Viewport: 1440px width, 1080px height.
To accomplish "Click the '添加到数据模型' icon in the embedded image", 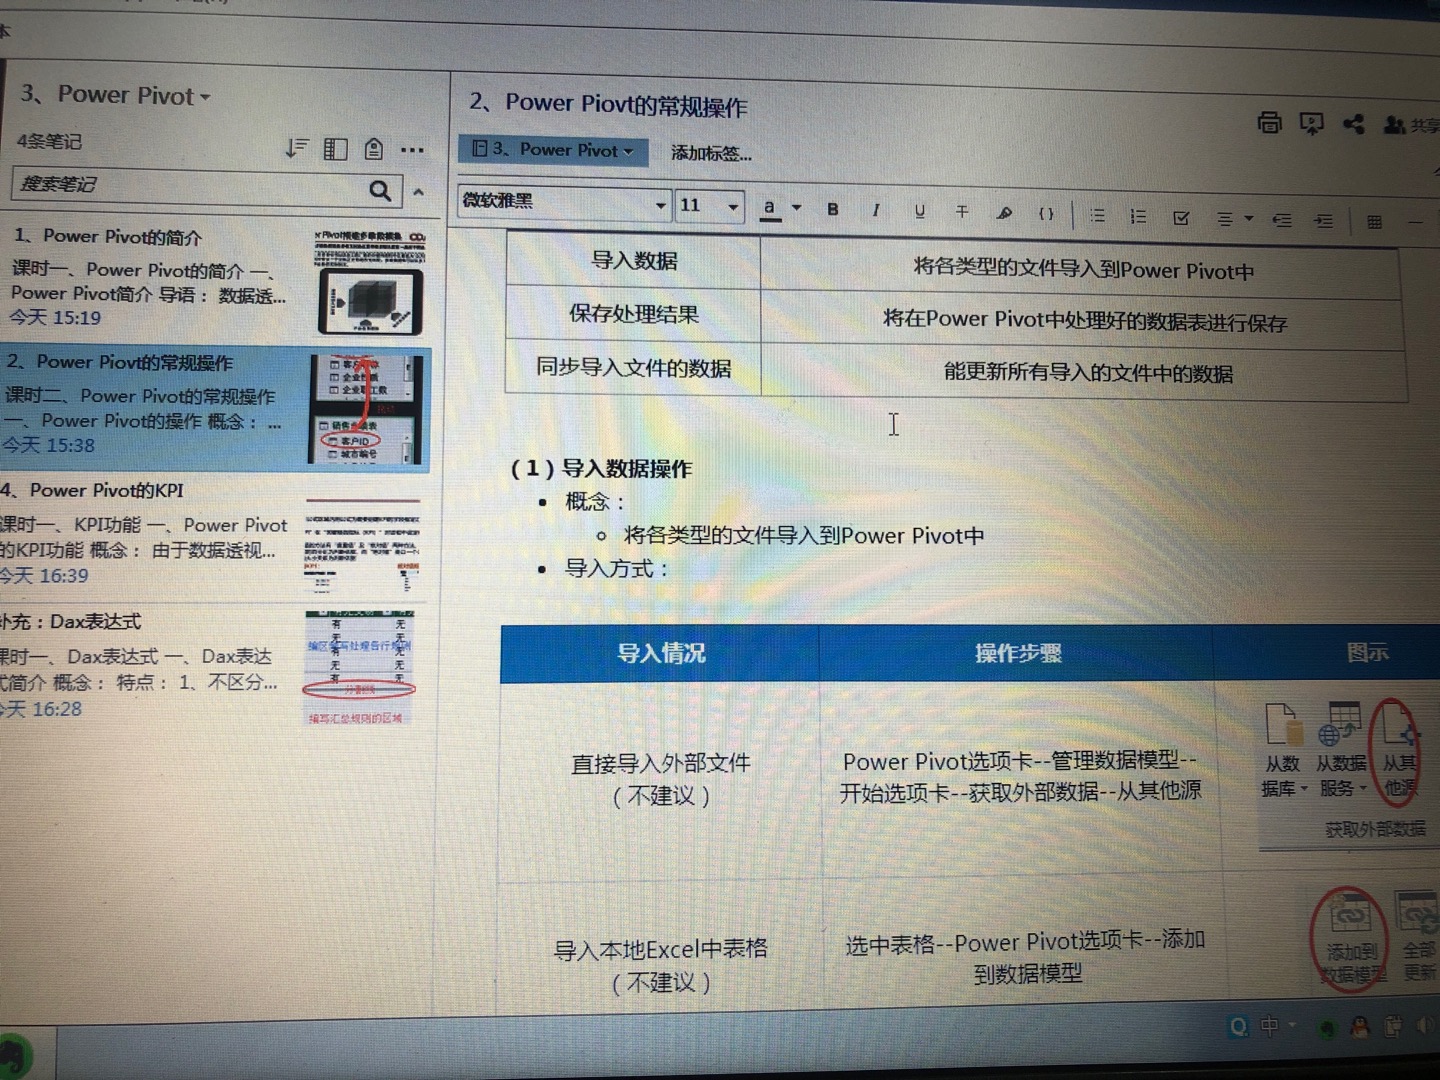I will [x=1349, y=938].
